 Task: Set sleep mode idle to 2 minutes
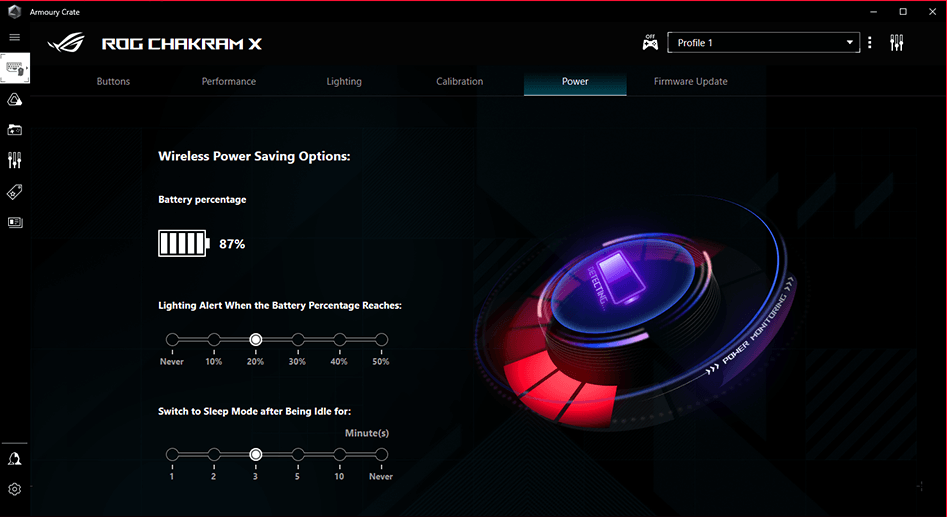214,454
